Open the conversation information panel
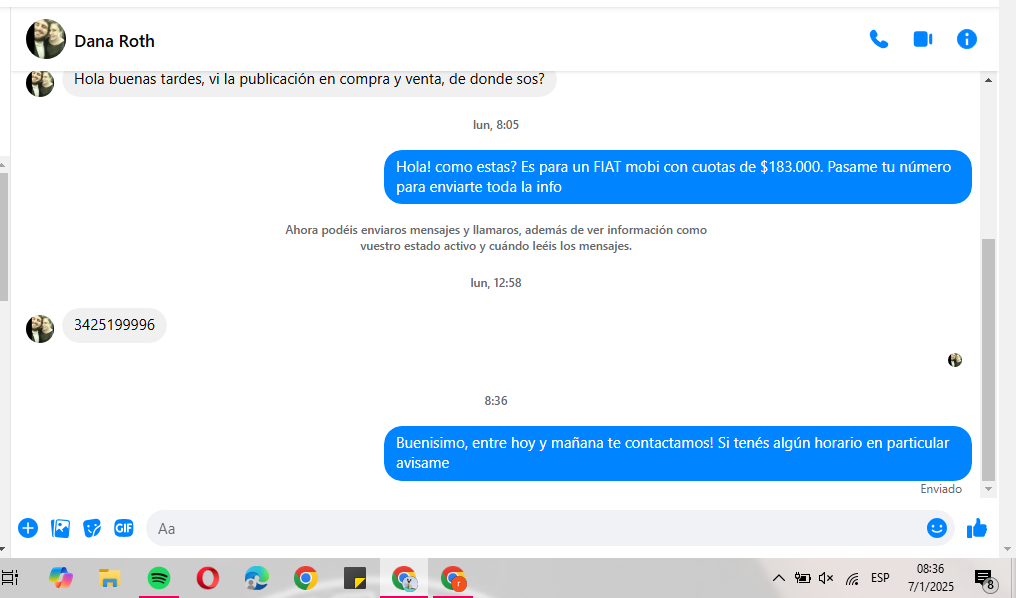Image resolution: width=1016 pixels, height=598 pixels. 966,39
